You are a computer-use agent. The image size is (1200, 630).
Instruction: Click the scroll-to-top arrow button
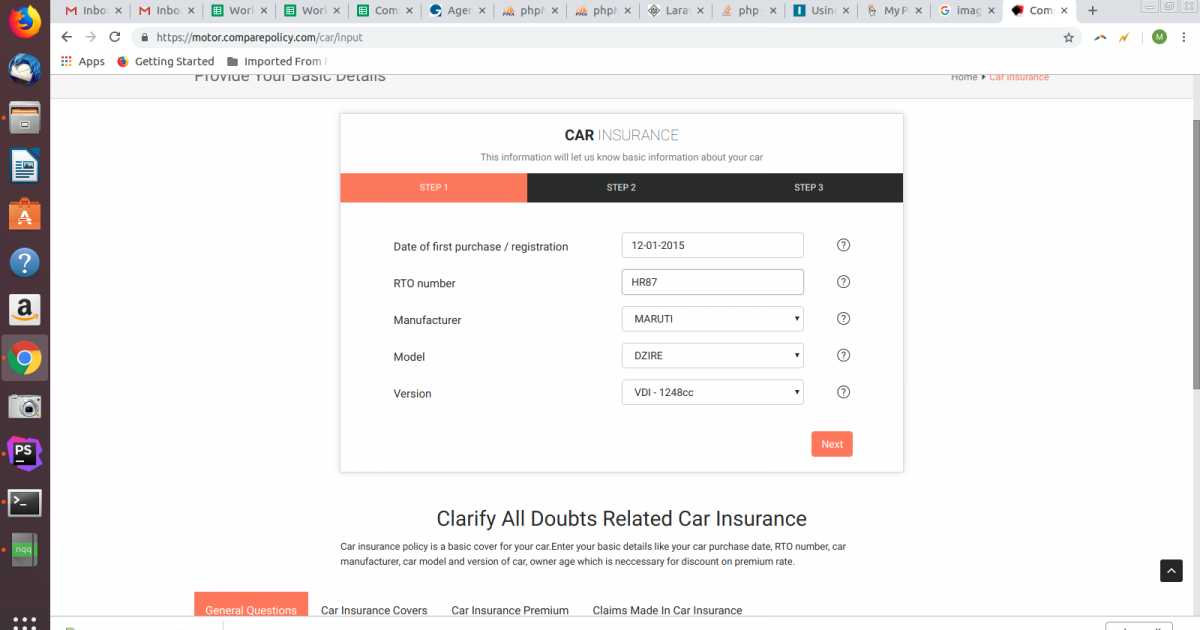coord(1171,570)
